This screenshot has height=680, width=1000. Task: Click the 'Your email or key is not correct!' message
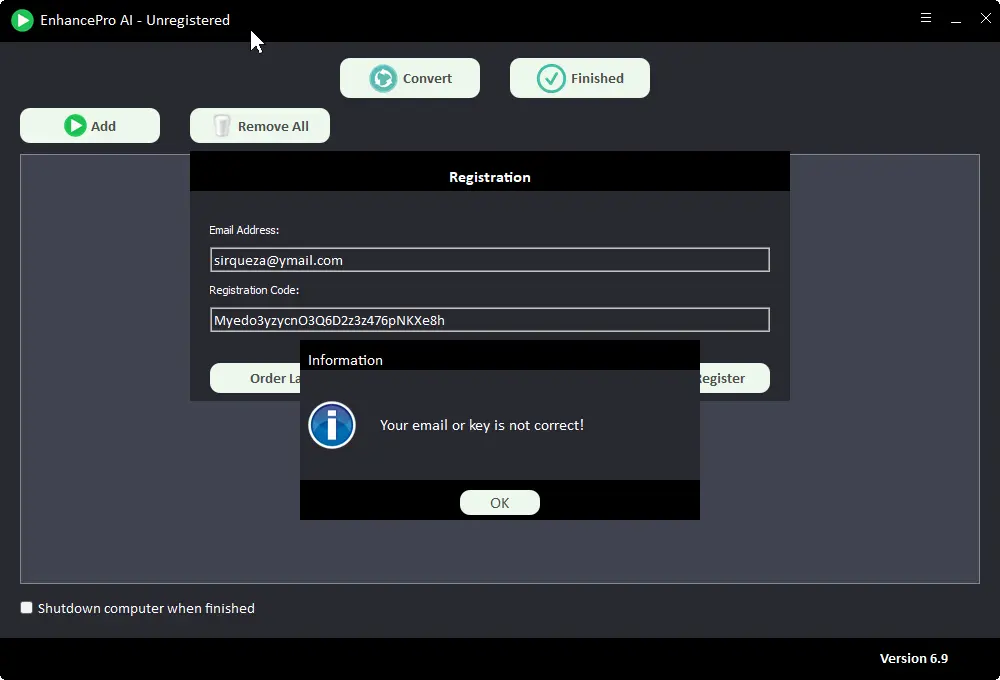(x=482, y=425)
